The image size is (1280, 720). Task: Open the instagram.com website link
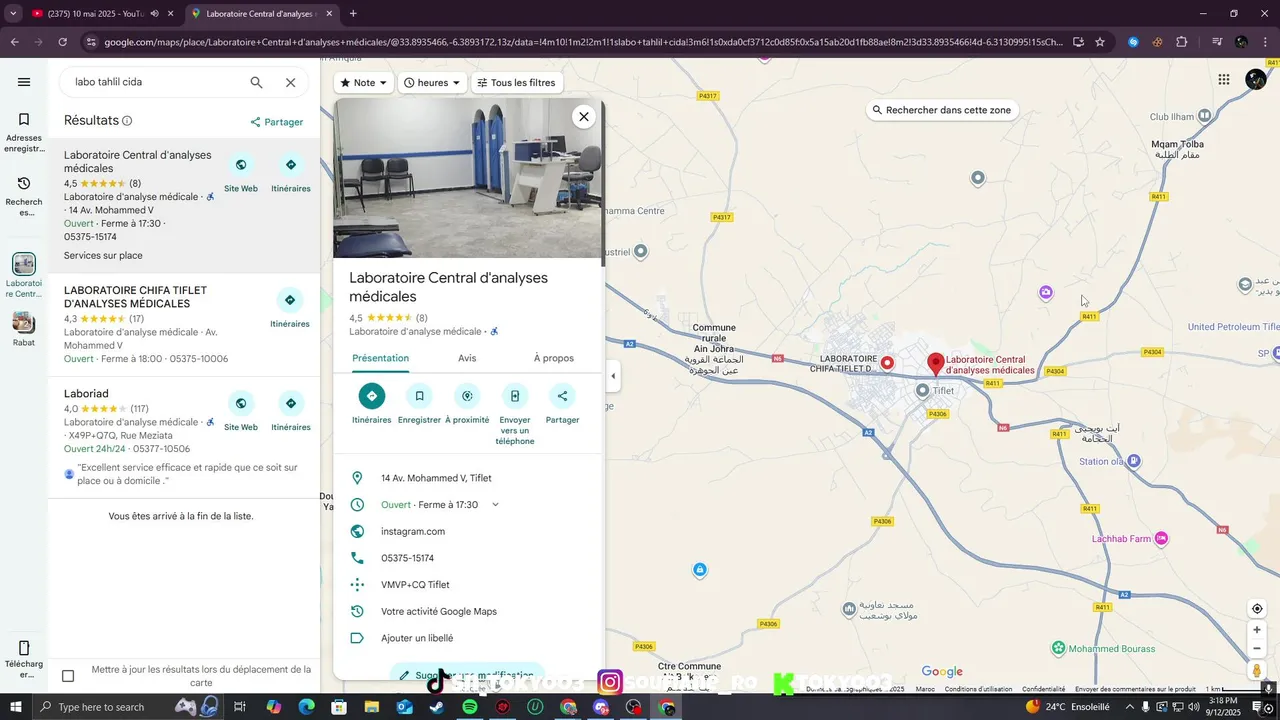[x=413, y=532]
